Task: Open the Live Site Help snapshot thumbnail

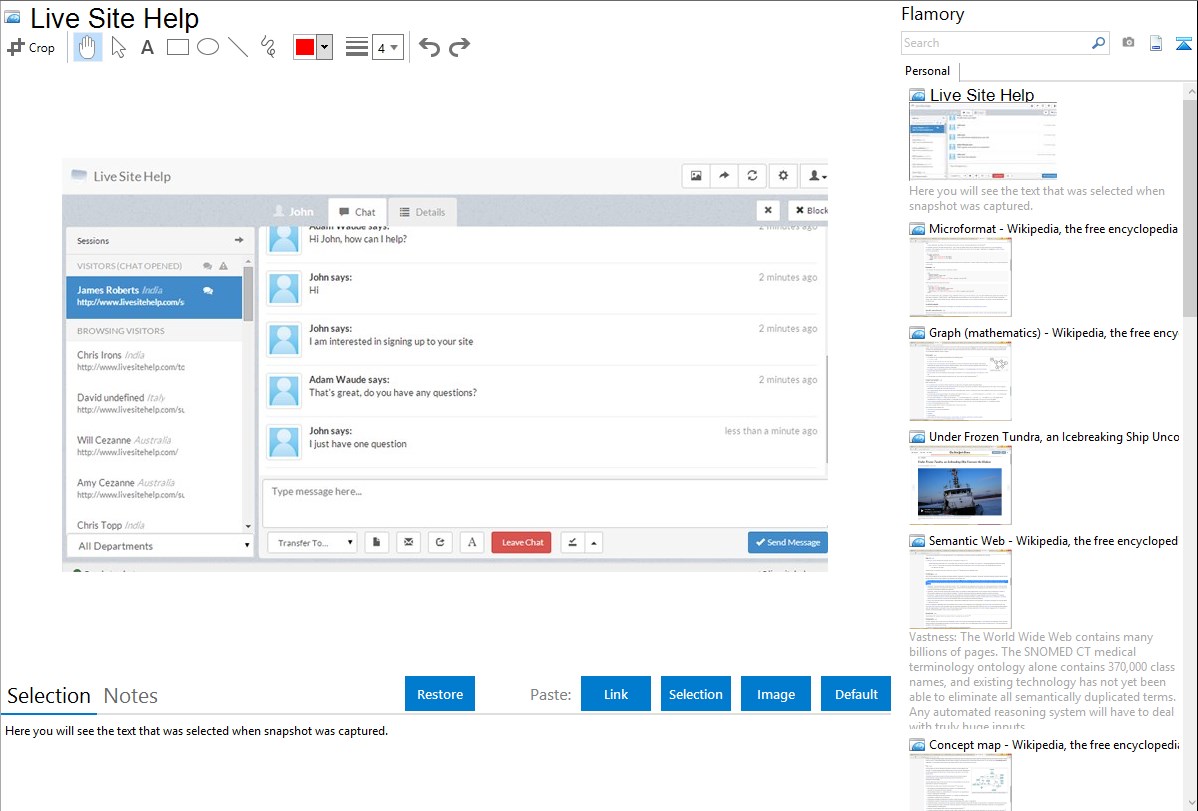Action: [983, 141]
